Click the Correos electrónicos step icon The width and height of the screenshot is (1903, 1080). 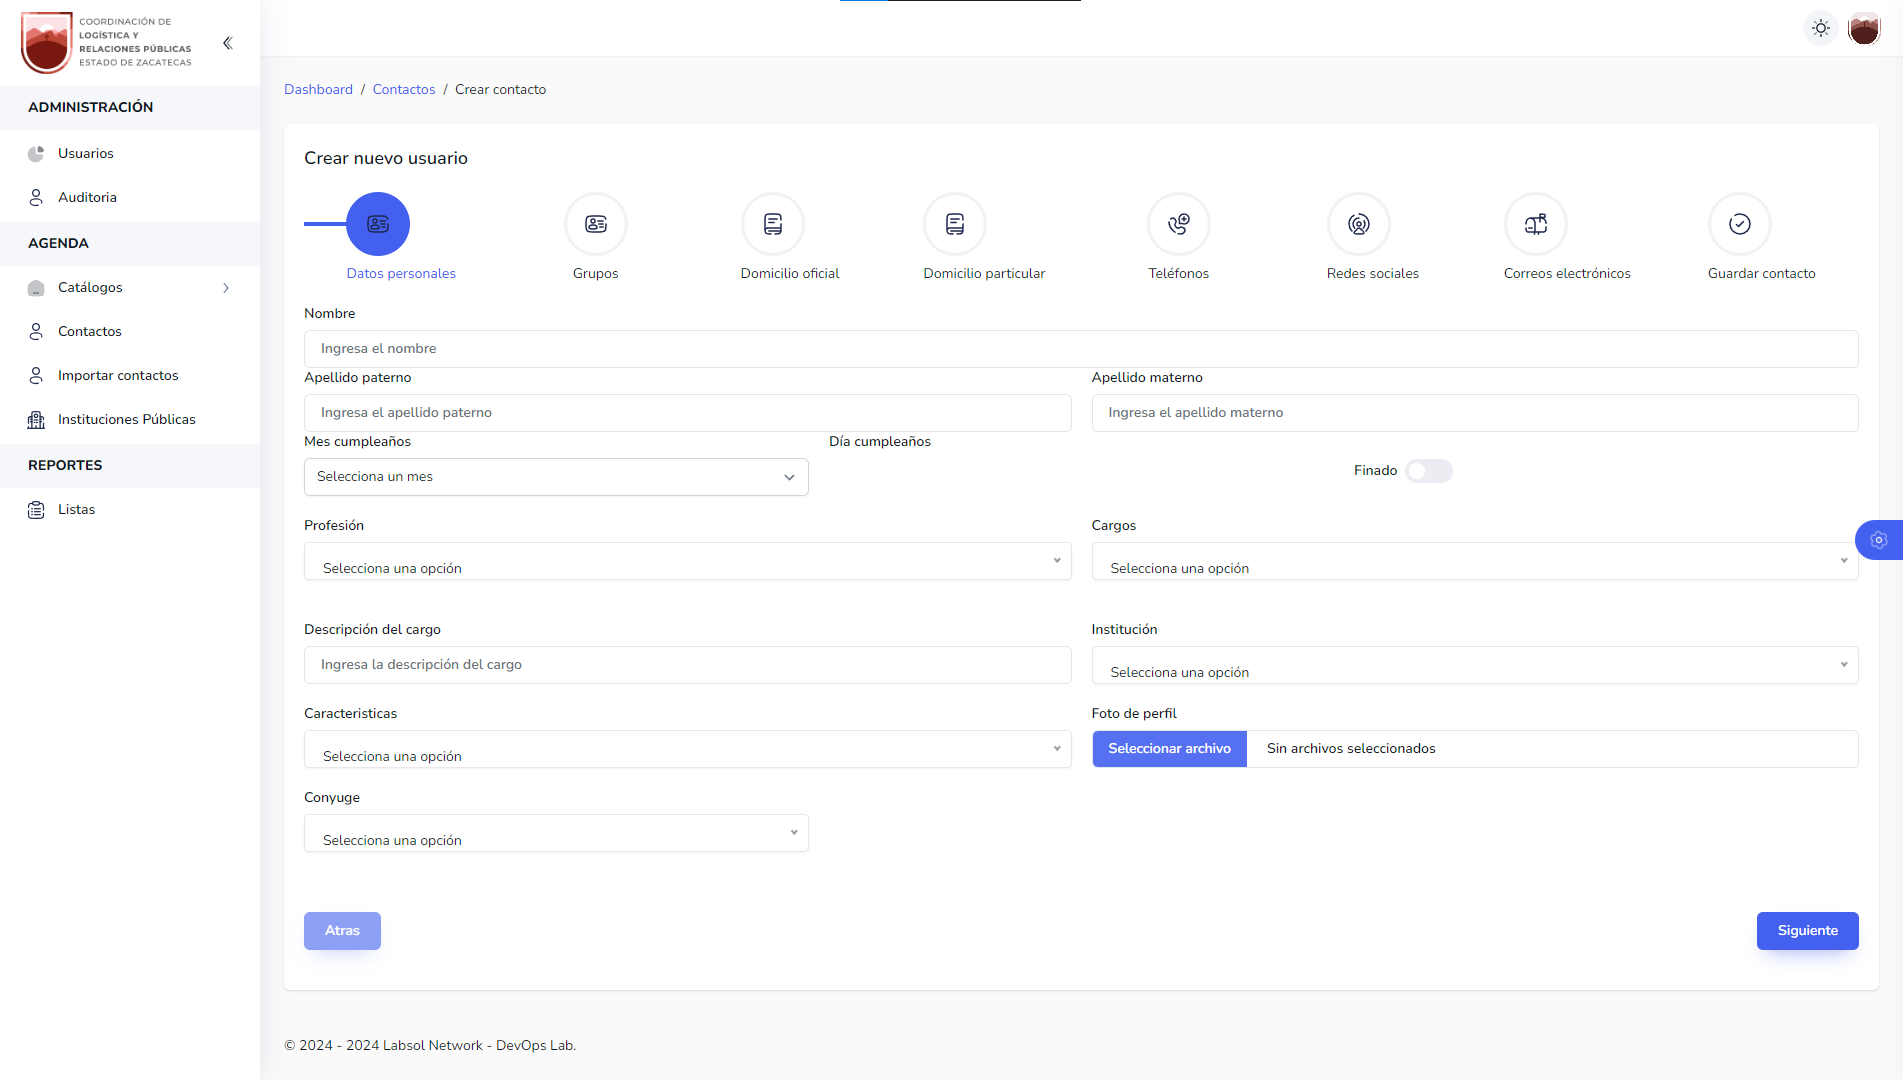(x=1535, y=224)
